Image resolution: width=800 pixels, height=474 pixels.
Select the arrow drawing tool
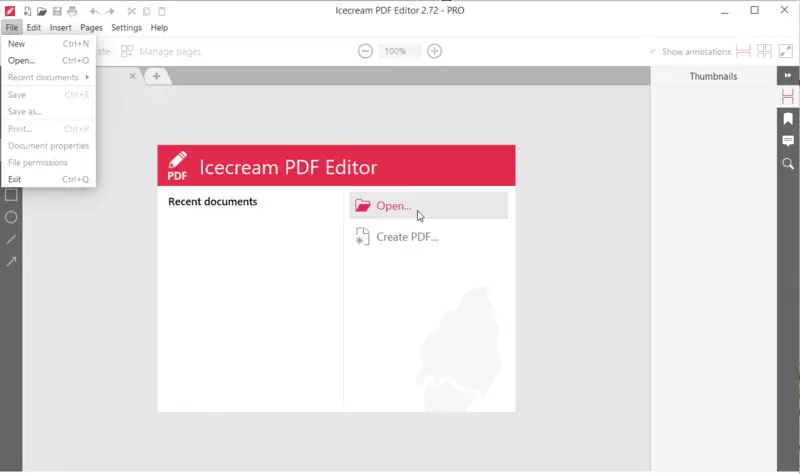pos(11,262)
